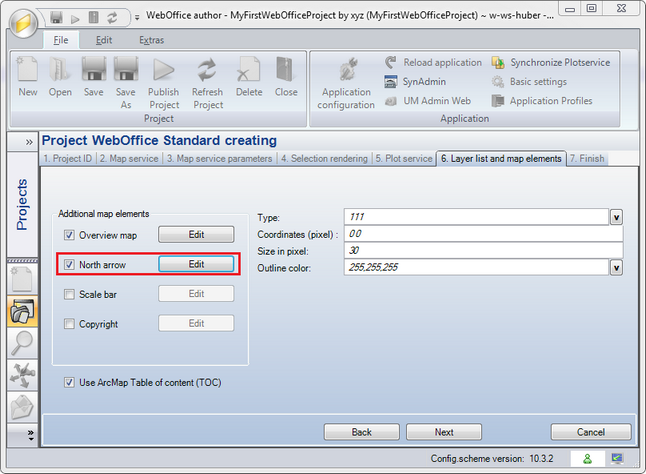The width and height of the screenshot is (646, 474).
Task: Click the Size in pixel field
Action: pyautogui.click(x=483, y=250)
